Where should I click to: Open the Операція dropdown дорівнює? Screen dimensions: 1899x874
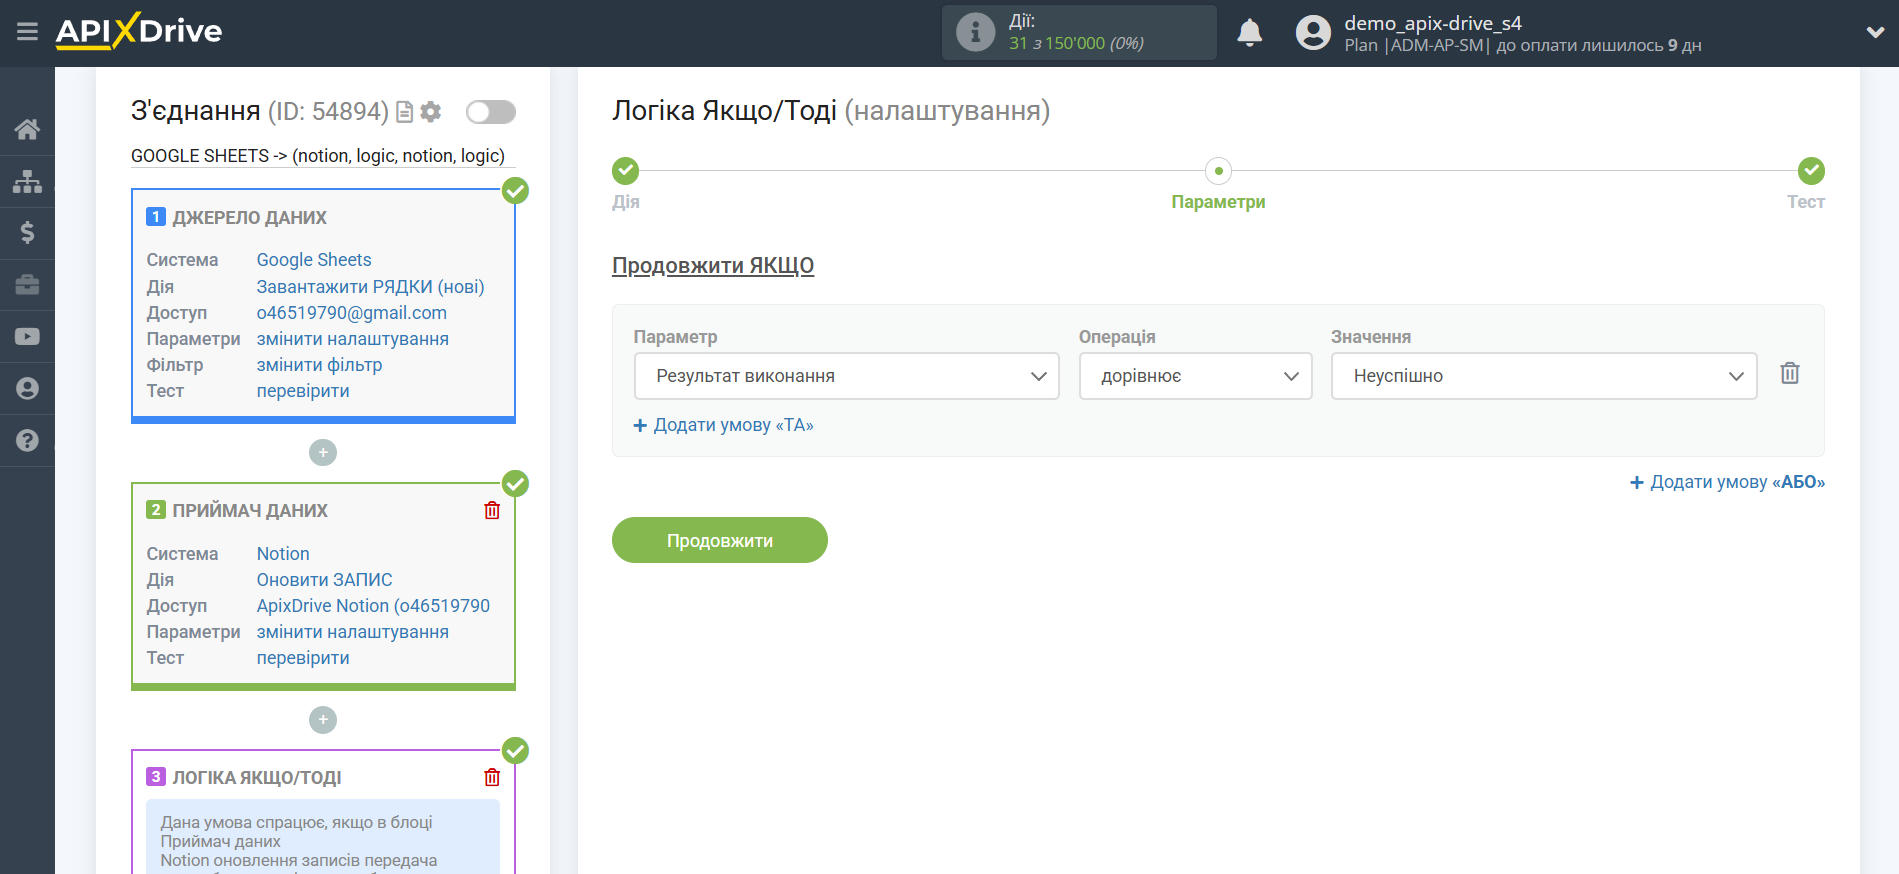1195,376
